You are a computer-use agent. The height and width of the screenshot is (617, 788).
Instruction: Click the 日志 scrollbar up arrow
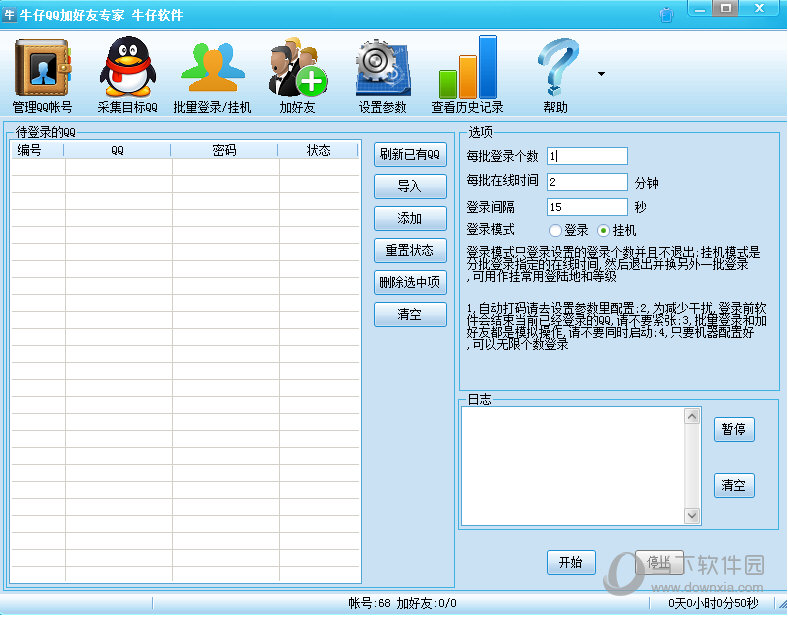pos(692,416)
